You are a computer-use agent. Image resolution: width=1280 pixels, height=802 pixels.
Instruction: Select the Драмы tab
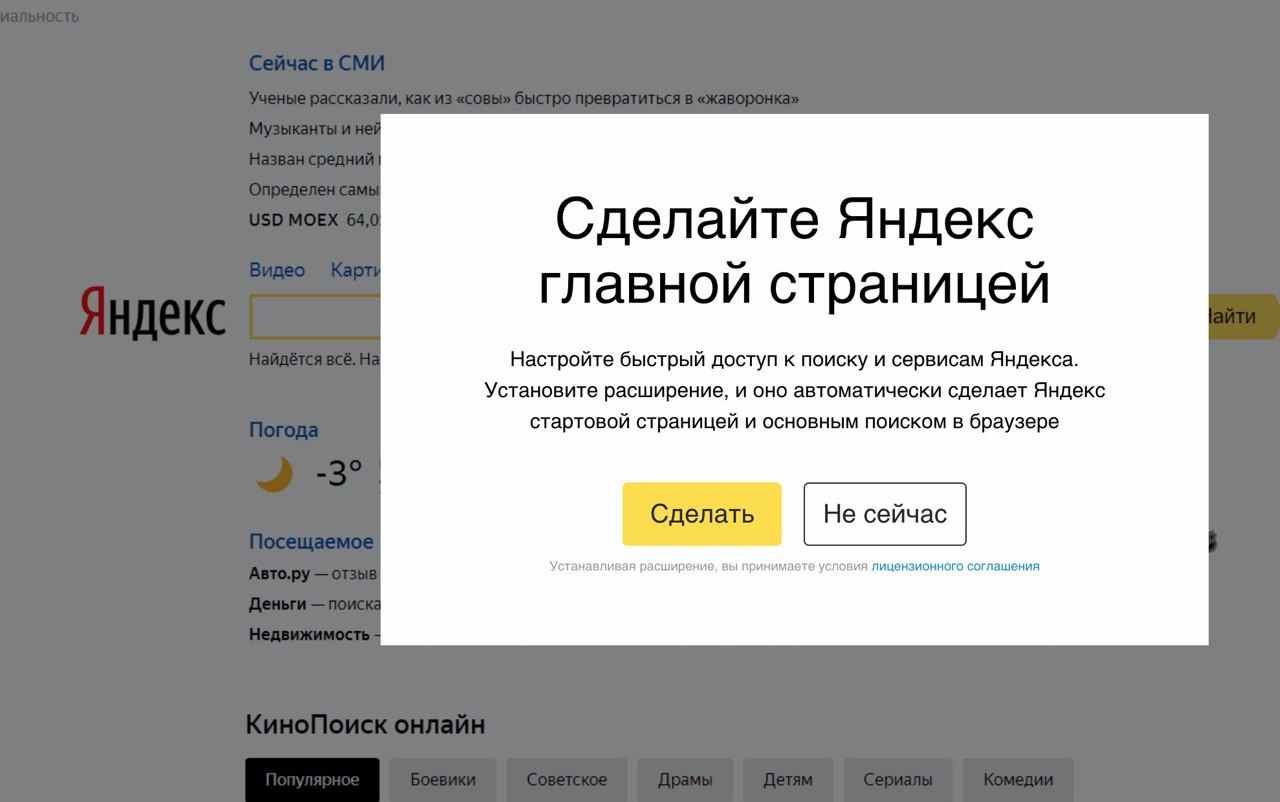coord(685,780)
